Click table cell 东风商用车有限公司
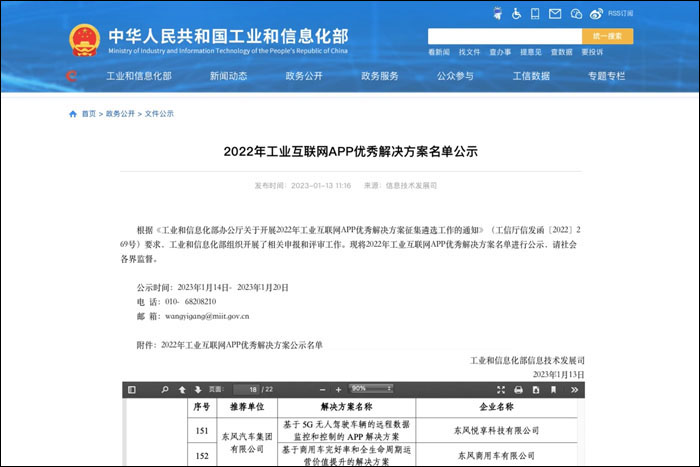 (496, 455)
